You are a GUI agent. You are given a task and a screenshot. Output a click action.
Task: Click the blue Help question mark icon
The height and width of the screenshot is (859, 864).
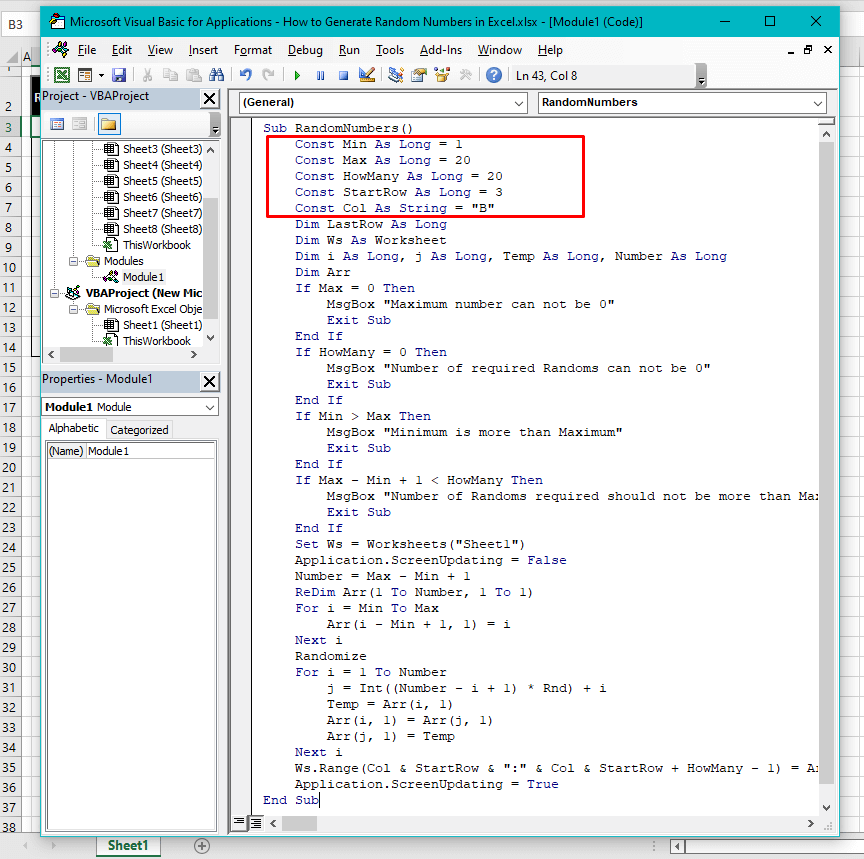(494, 75)
